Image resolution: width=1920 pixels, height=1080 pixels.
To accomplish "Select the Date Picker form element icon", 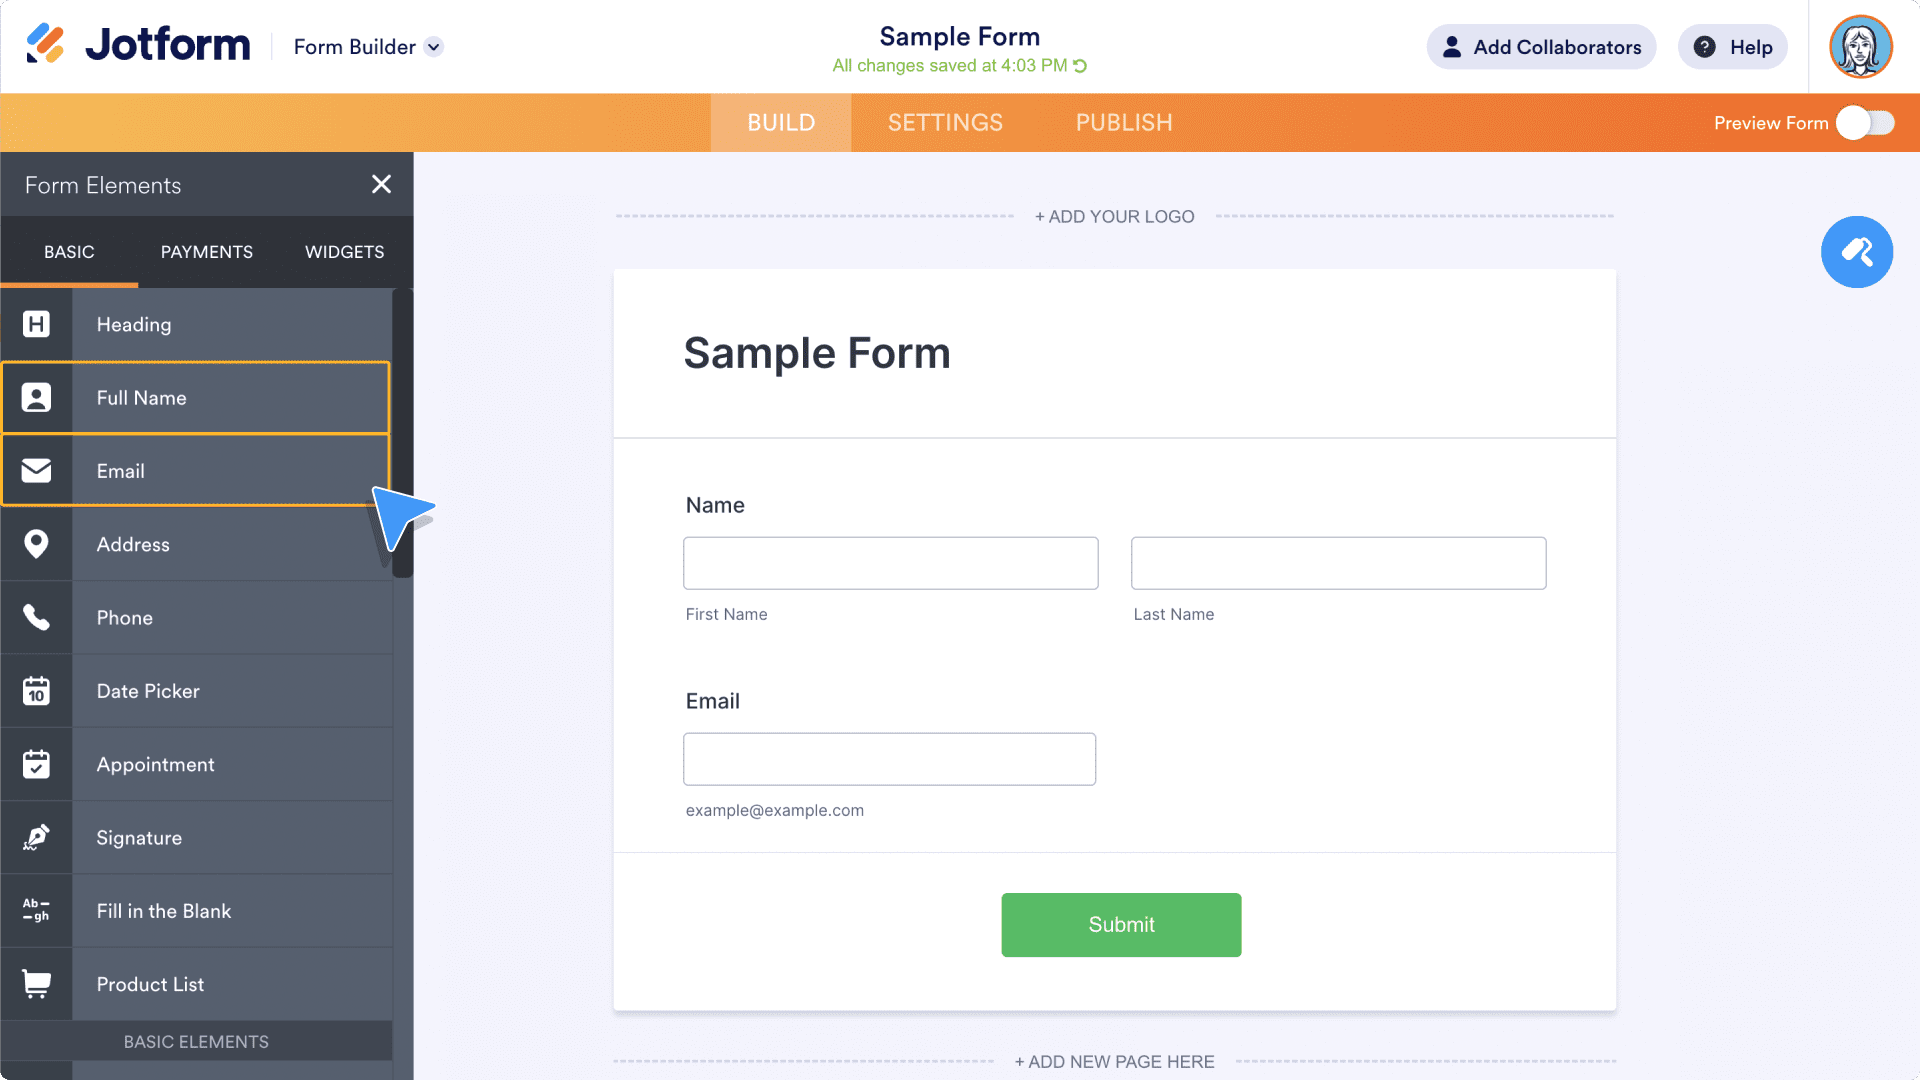I will tap(36, 690).
